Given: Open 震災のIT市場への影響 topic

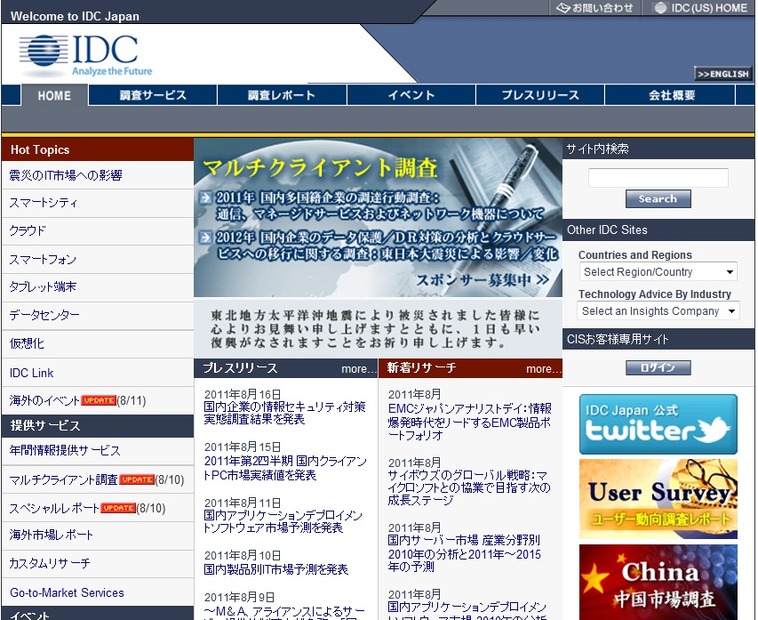Looking at the screenshot, I should click(x=66, y=175).
